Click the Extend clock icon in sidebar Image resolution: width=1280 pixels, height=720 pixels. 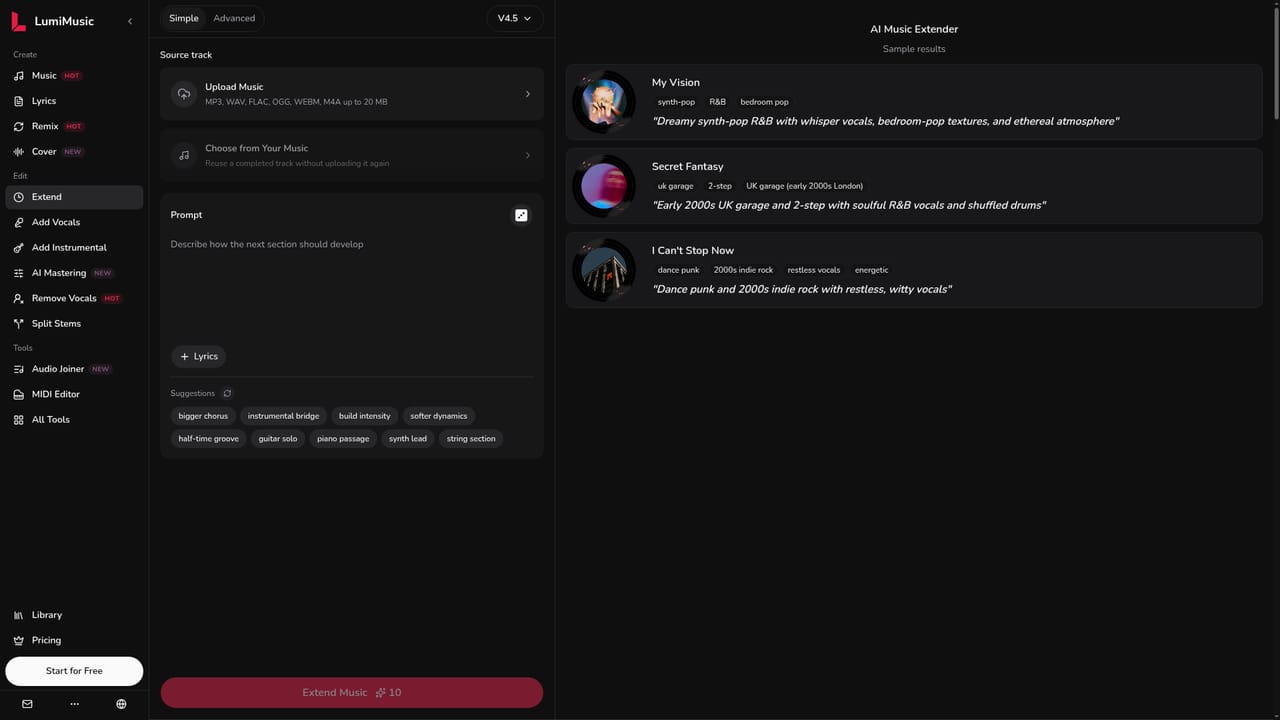click(19, 197)
